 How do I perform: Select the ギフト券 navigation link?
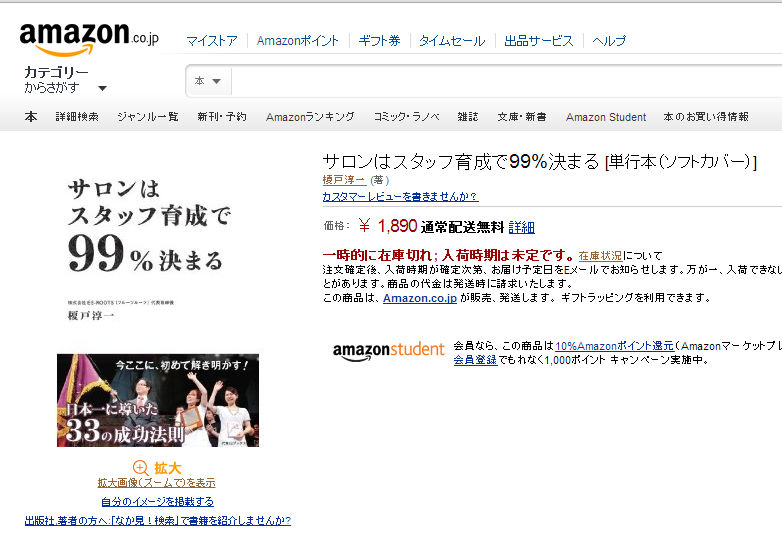pyautogui.click(x=379, y=41)
